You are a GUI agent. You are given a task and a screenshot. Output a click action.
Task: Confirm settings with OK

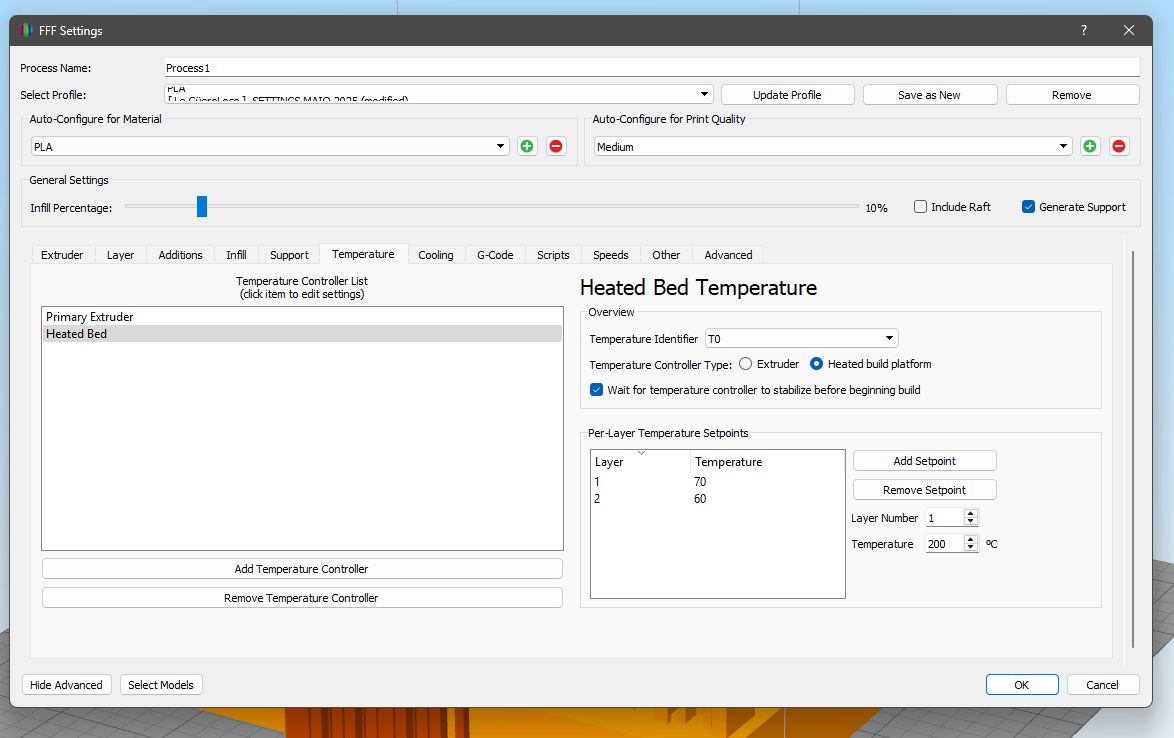pyautogui.click(x=1022, y=685)
